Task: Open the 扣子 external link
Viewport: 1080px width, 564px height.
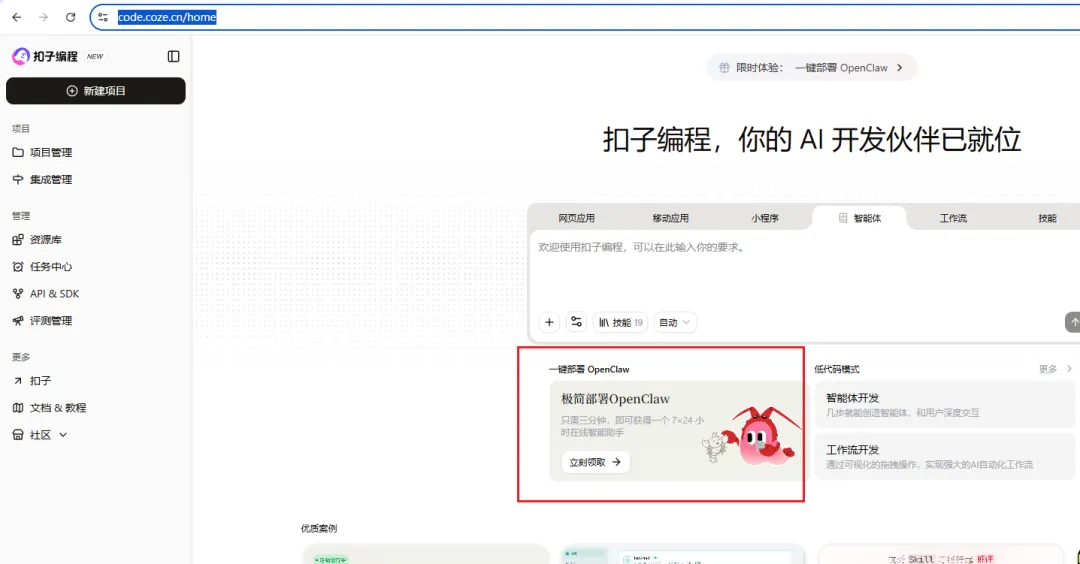Action: tap(96, 381)
